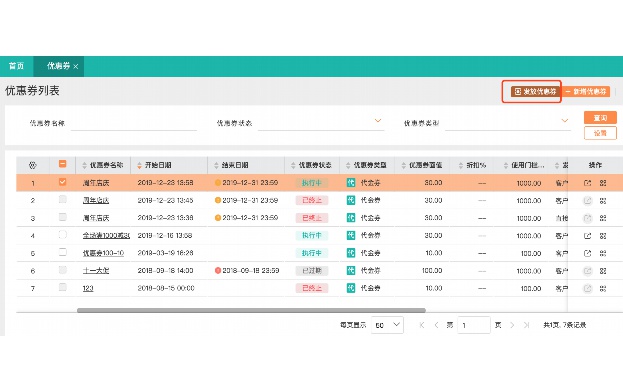This screenshot has width=623, height=392.
Task: Open the grid more-actions icon in row 4
Action: click(603, 236)
